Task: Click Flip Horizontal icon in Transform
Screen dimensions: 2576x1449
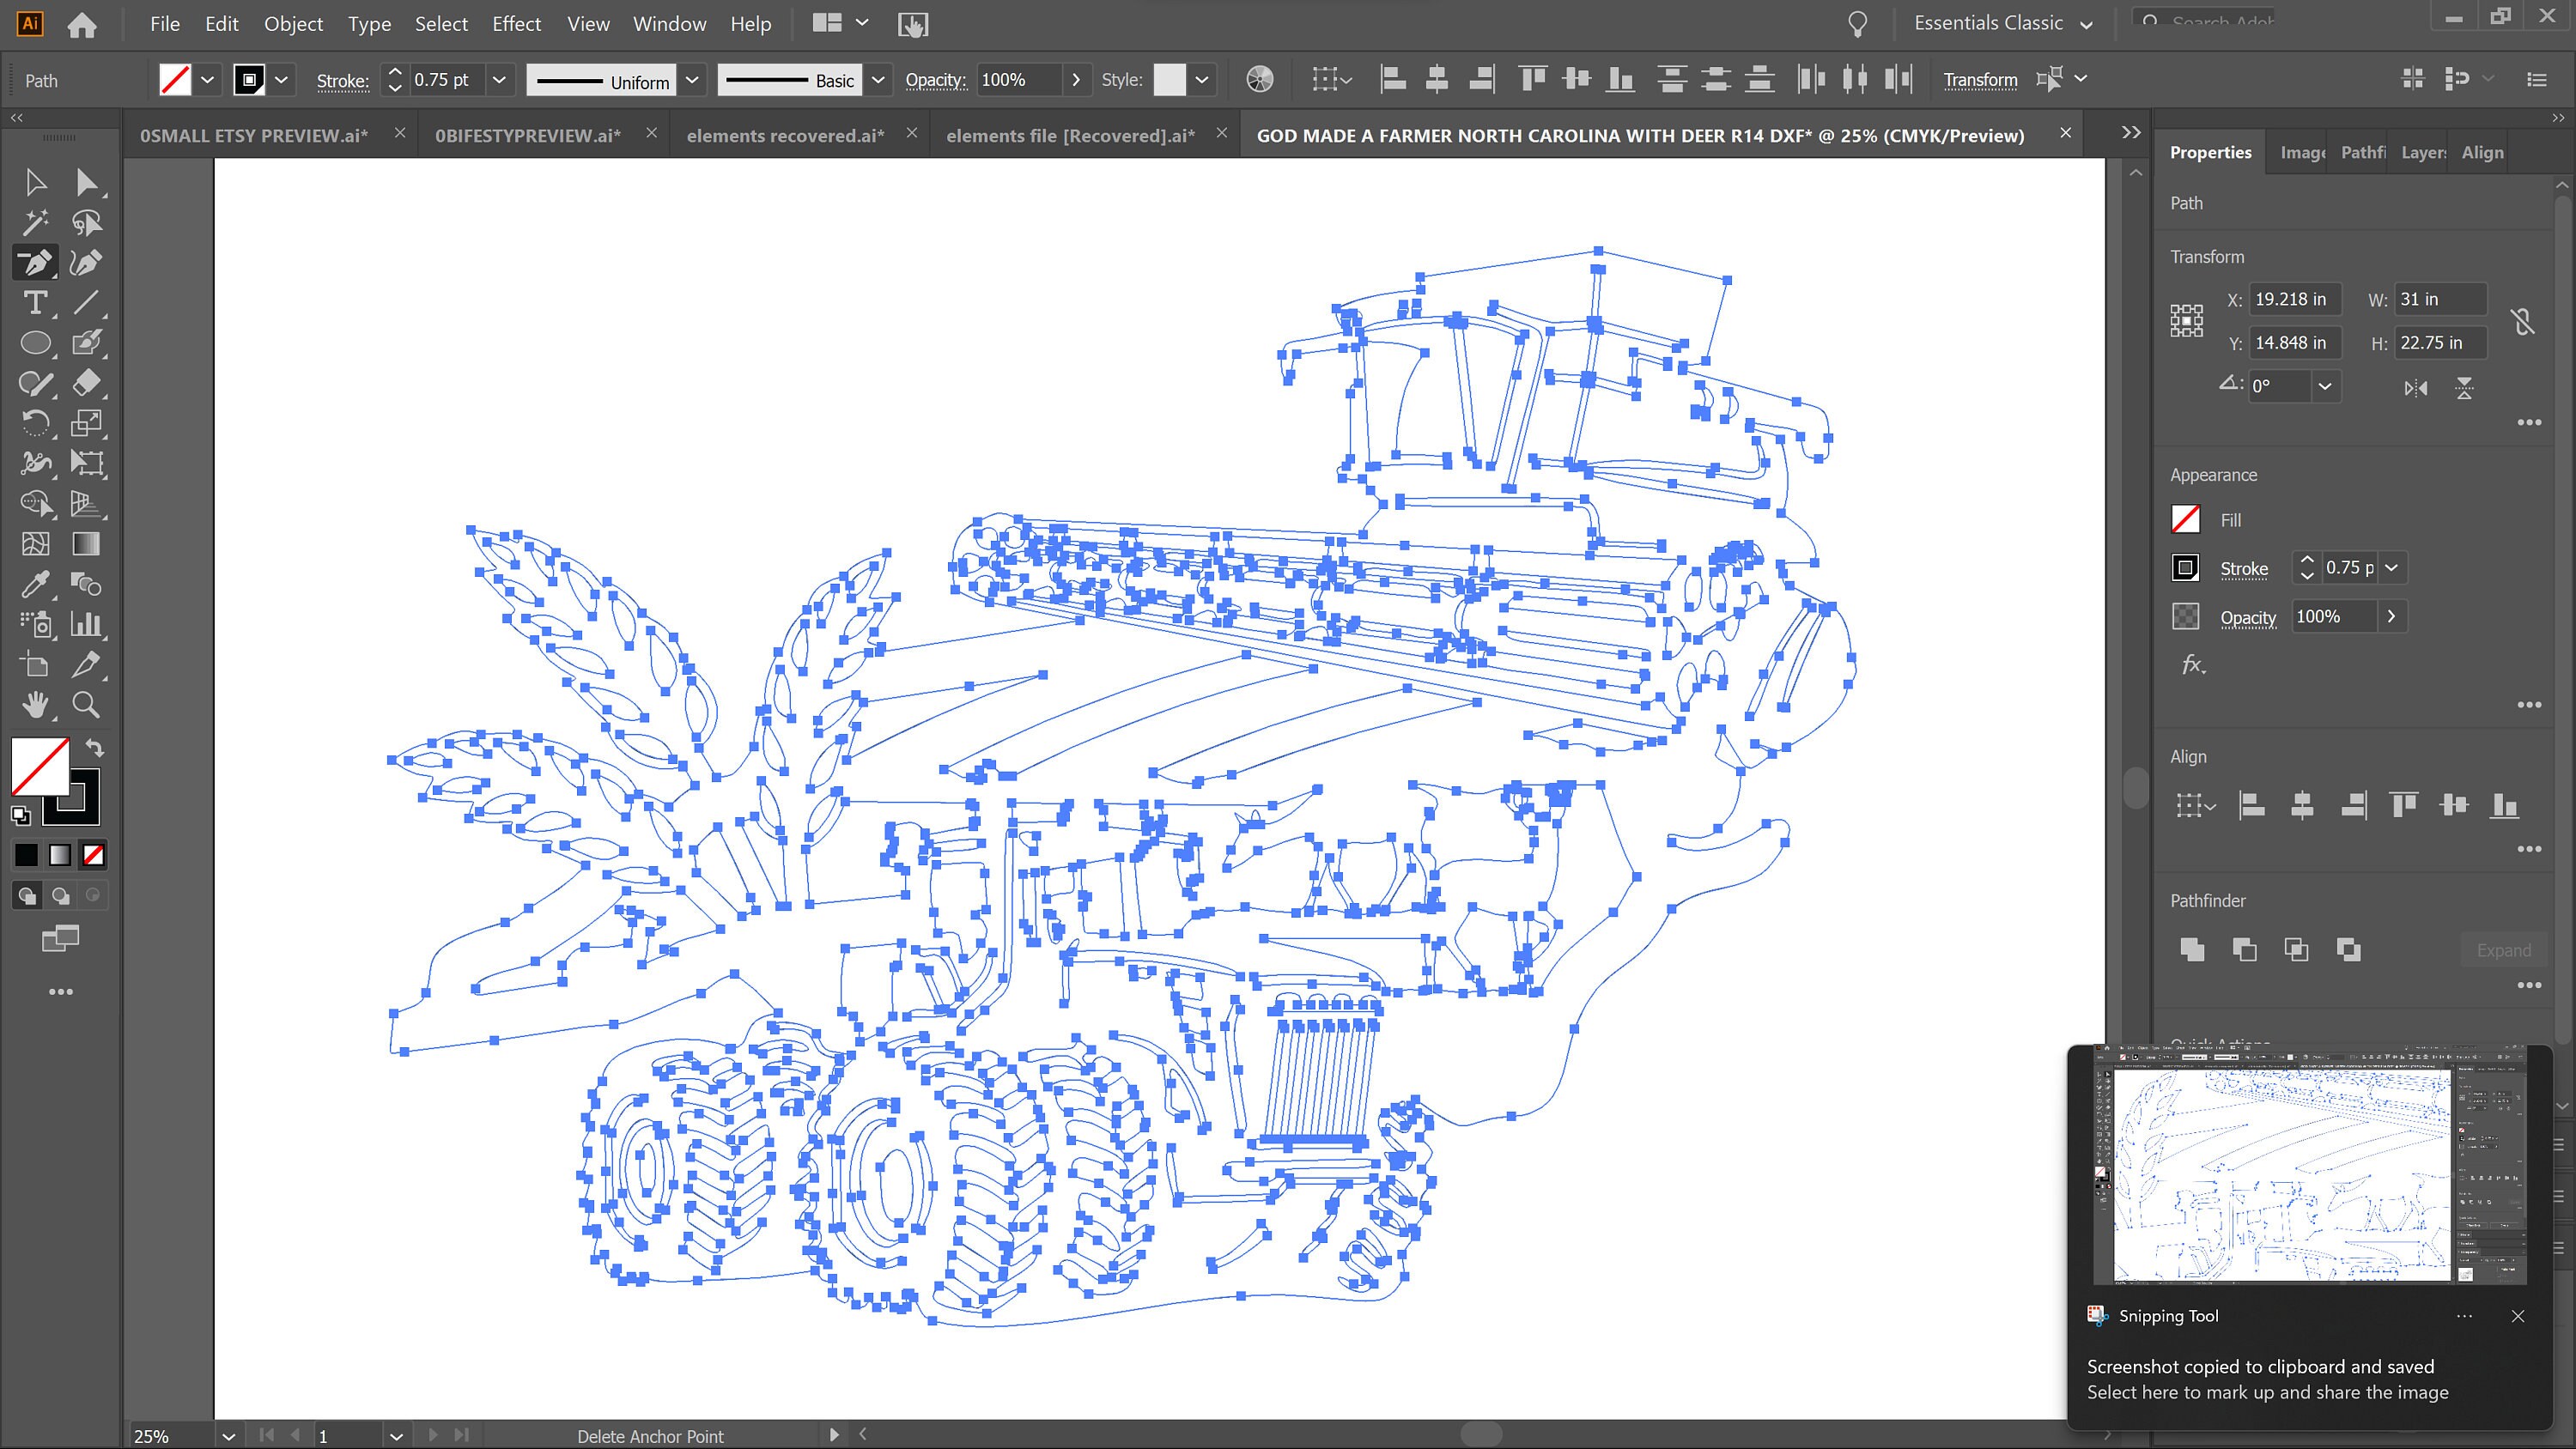Action: [x=2415, y=388]
